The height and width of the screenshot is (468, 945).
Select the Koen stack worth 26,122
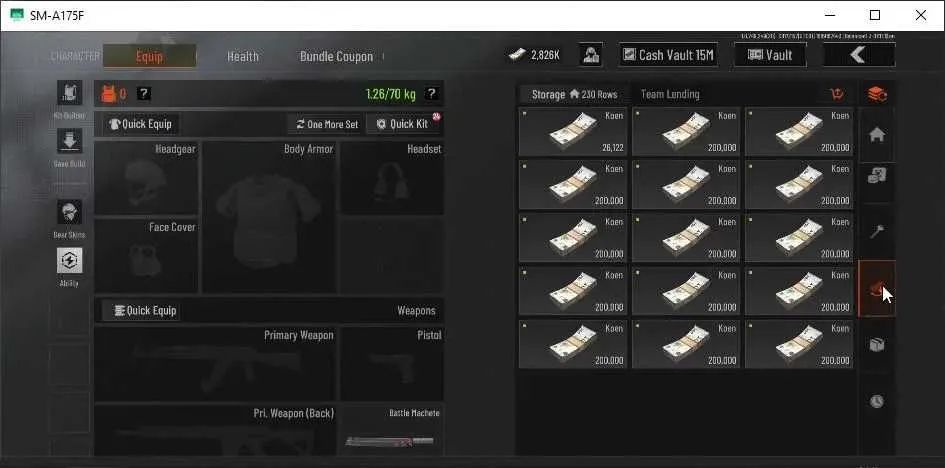[573, 131]
